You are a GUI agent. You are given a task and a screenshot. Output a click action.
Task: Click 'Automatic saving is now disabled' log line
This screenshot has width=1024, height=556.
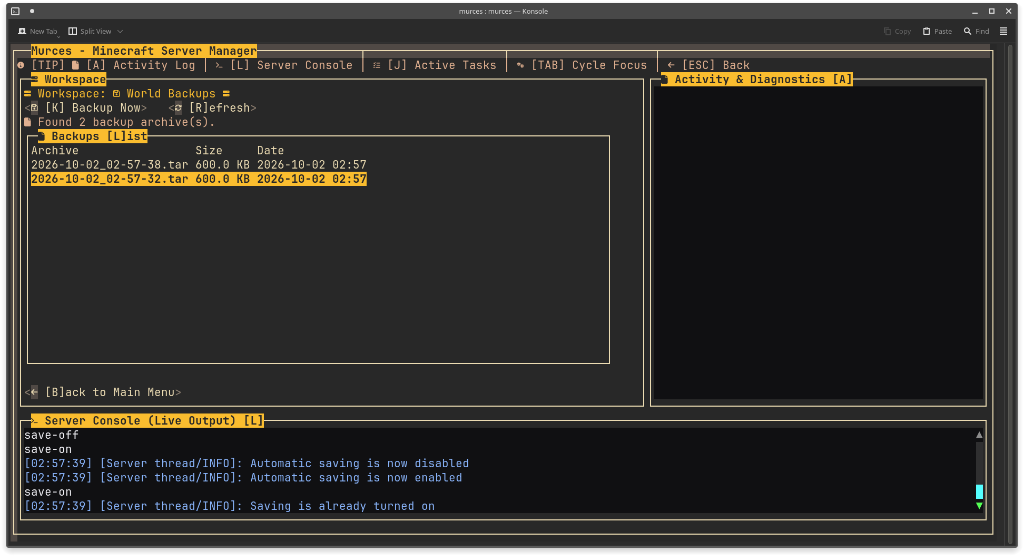246,463
